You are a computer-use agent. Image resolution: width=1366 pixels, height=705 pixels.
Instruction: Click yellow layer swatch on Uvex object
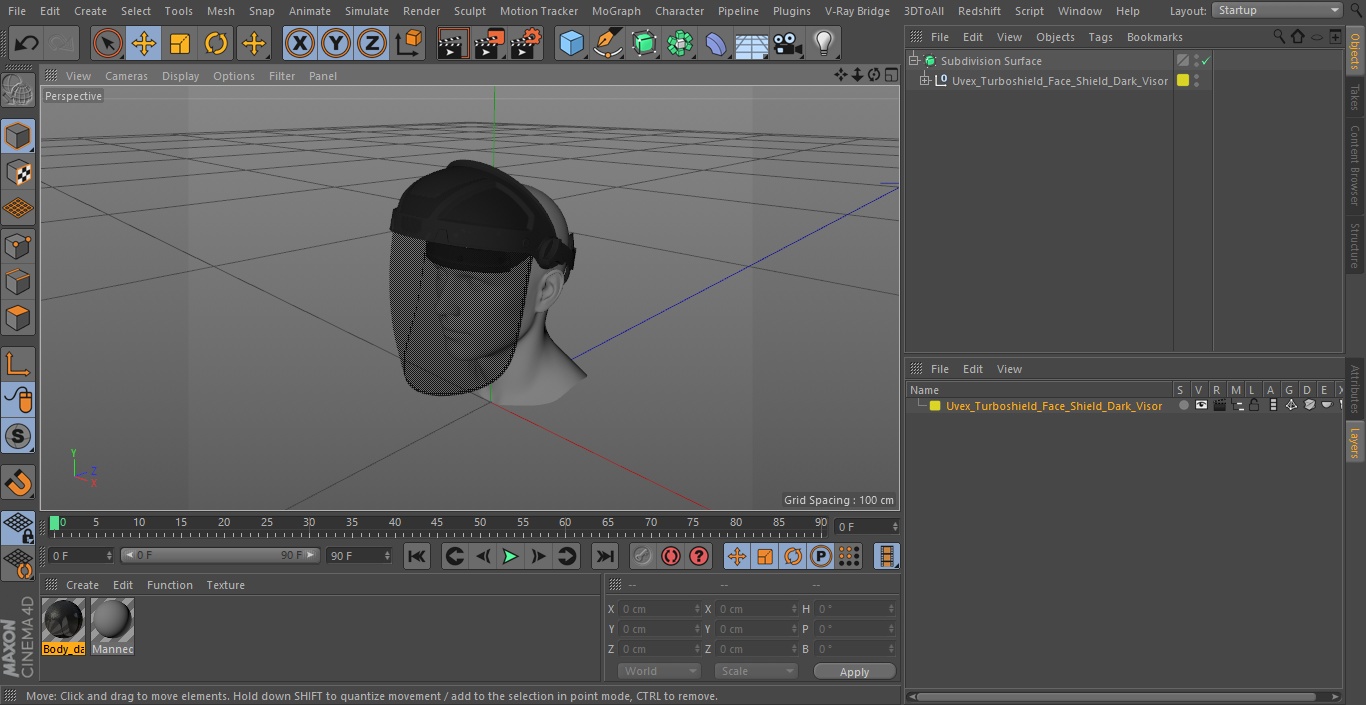coord(1183,81)
